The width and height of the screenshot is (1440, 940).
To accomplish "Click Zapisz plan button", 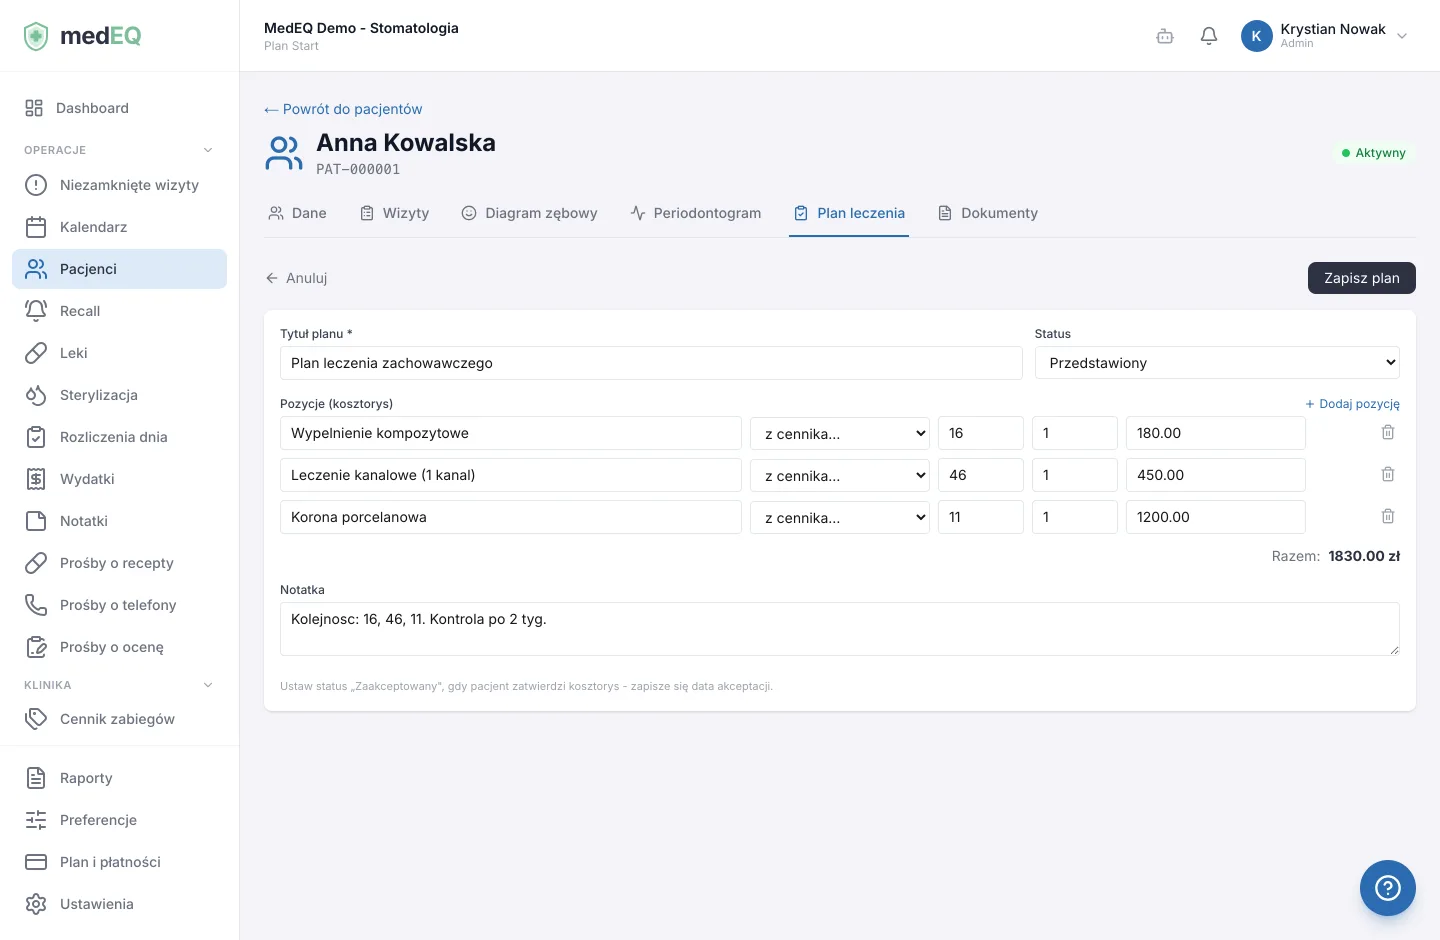I will pyautogui.click(x=1362, y=278).
